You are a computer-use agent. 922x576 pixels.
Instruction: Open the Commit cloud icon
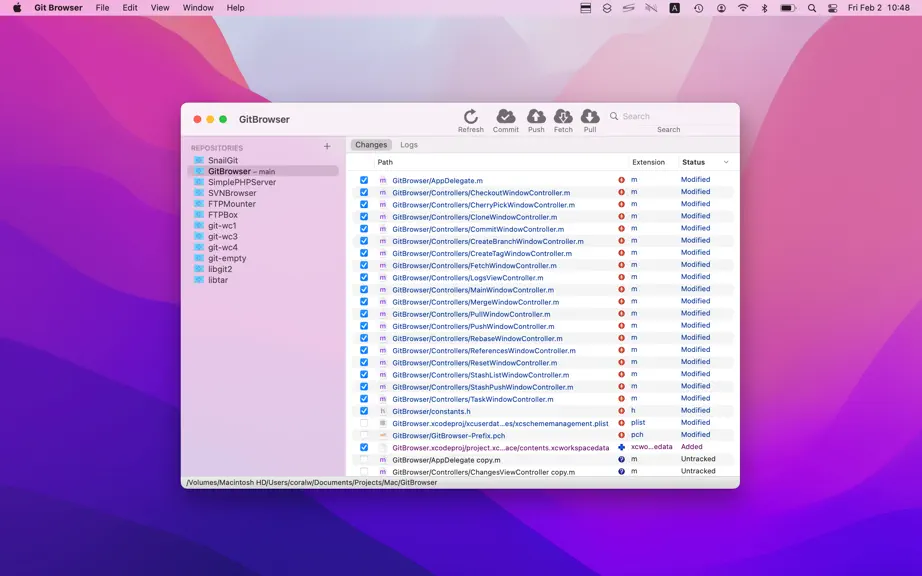click(506, 116)
